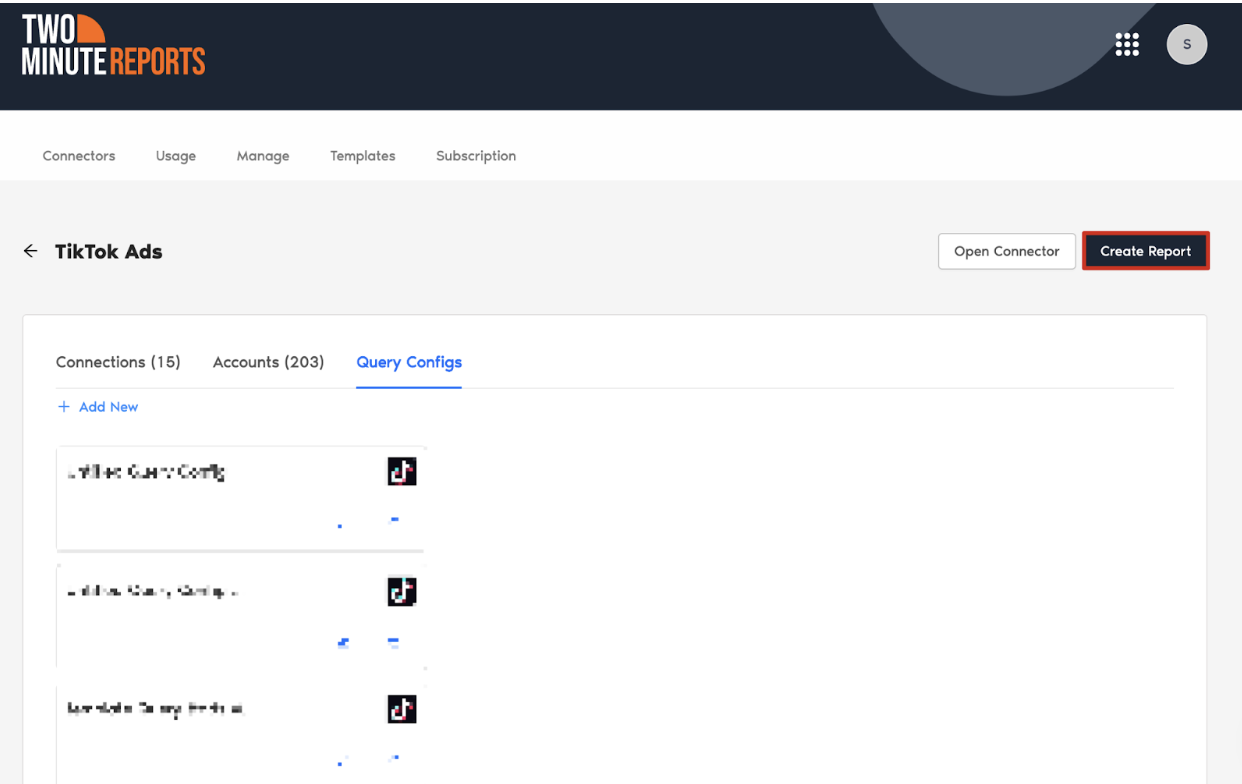This screenshot has width=1242, height=784.
Task: Open the user avatar "S" menu
Action: pyautogui.click(x=1187, y=44)
